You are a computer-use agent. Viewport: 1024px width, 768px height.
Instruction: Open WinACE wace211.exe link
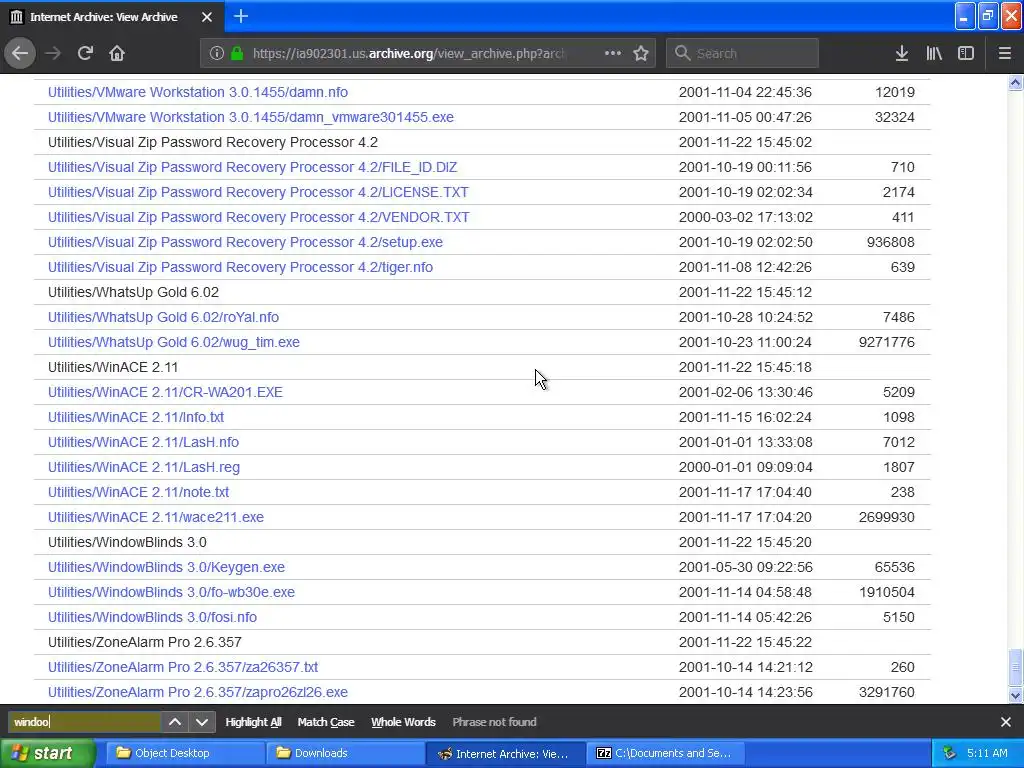155,517
